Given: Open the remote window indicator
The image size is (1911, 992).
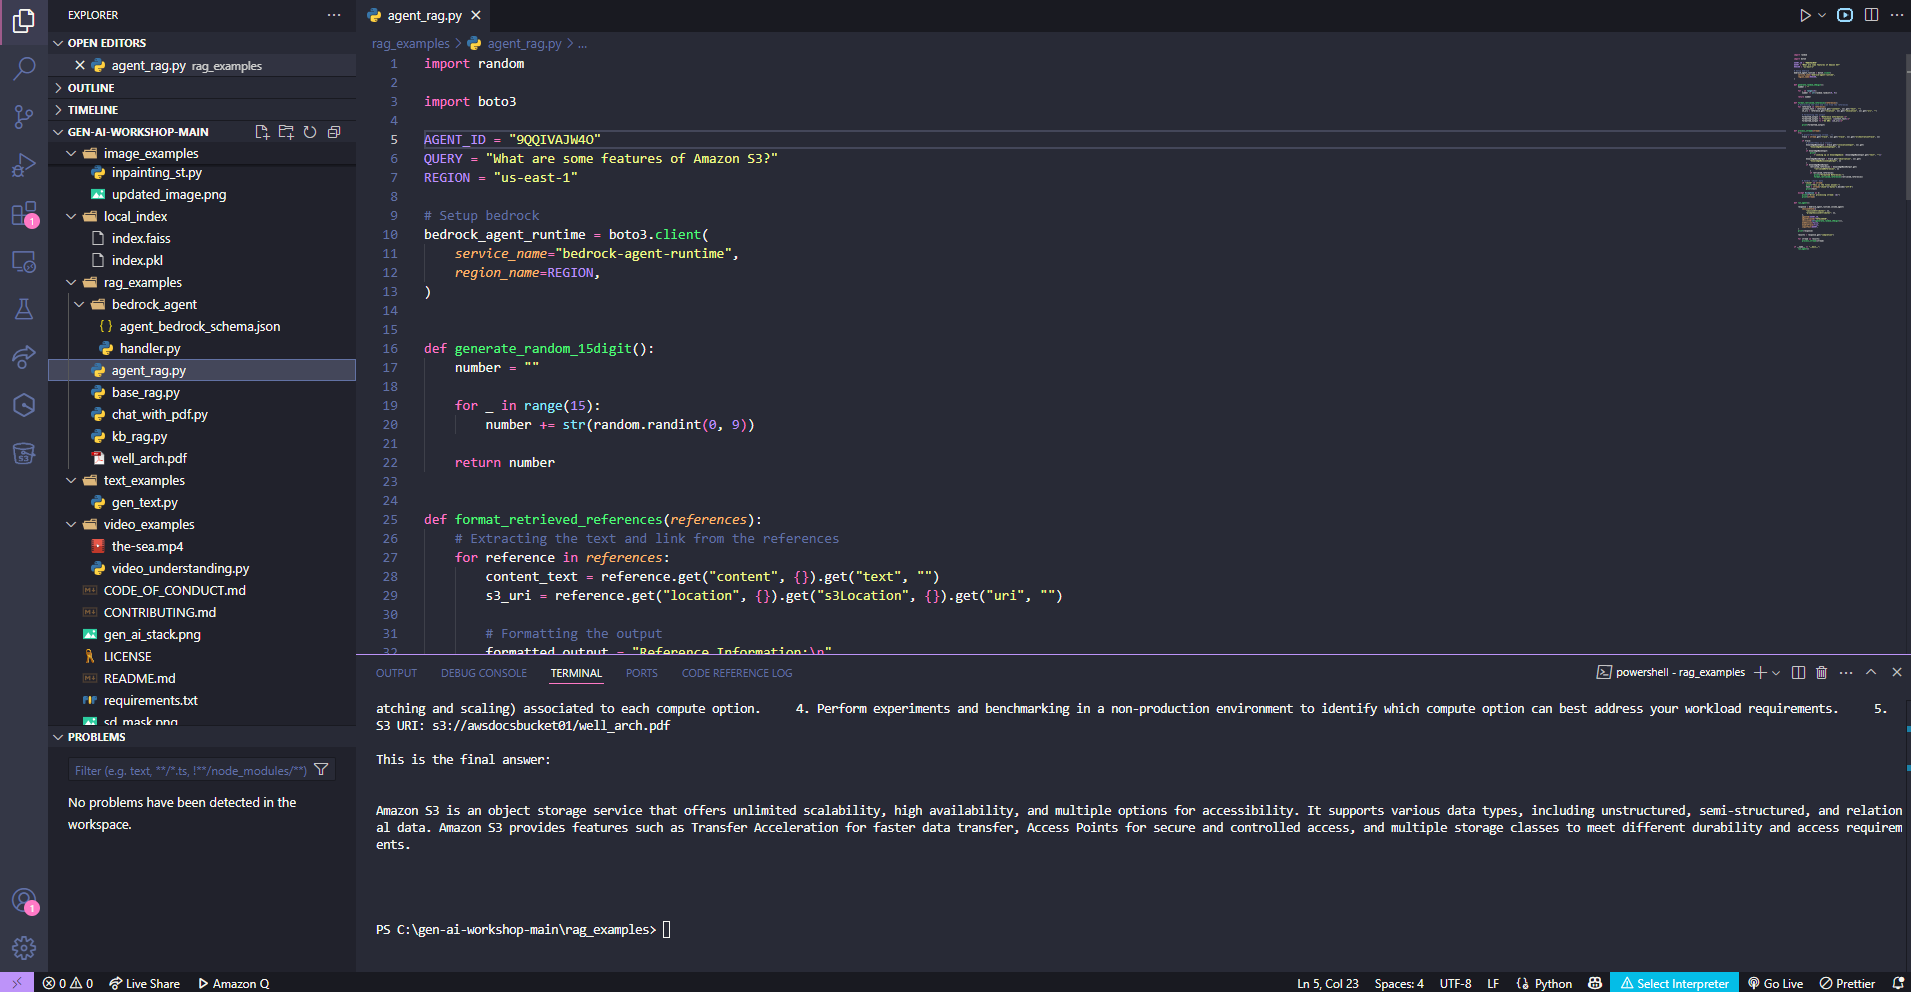Looking at the screenshot, I should [17, 983].
